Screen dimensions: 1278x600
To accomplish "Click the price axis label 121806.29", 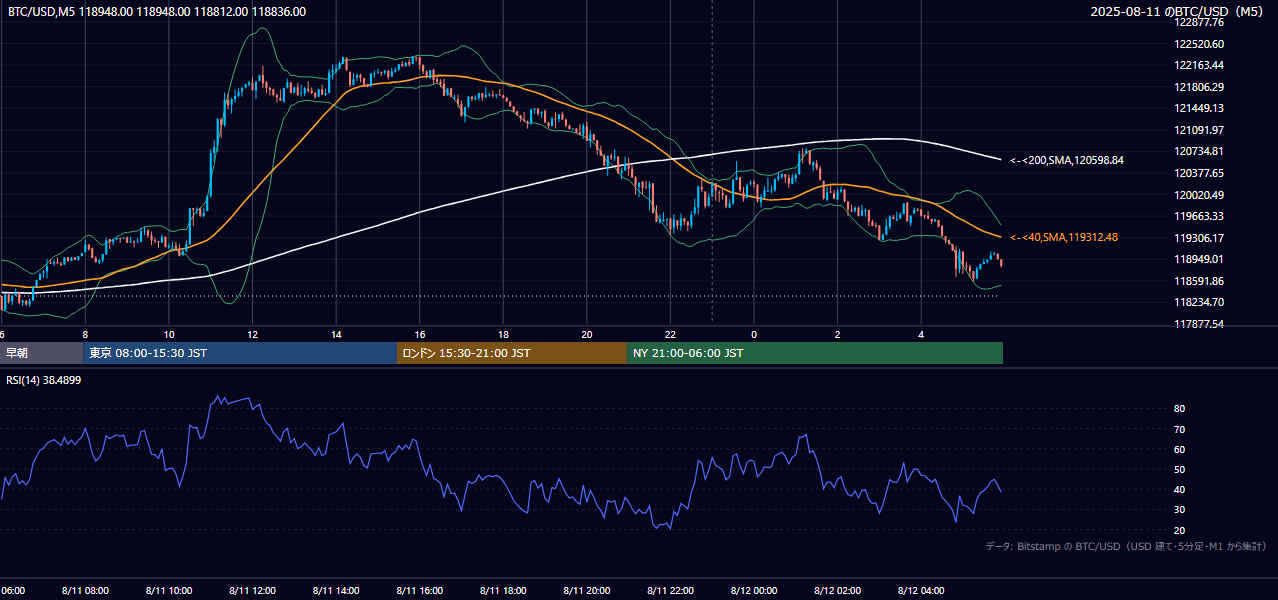I will [x=1199, y=87].
